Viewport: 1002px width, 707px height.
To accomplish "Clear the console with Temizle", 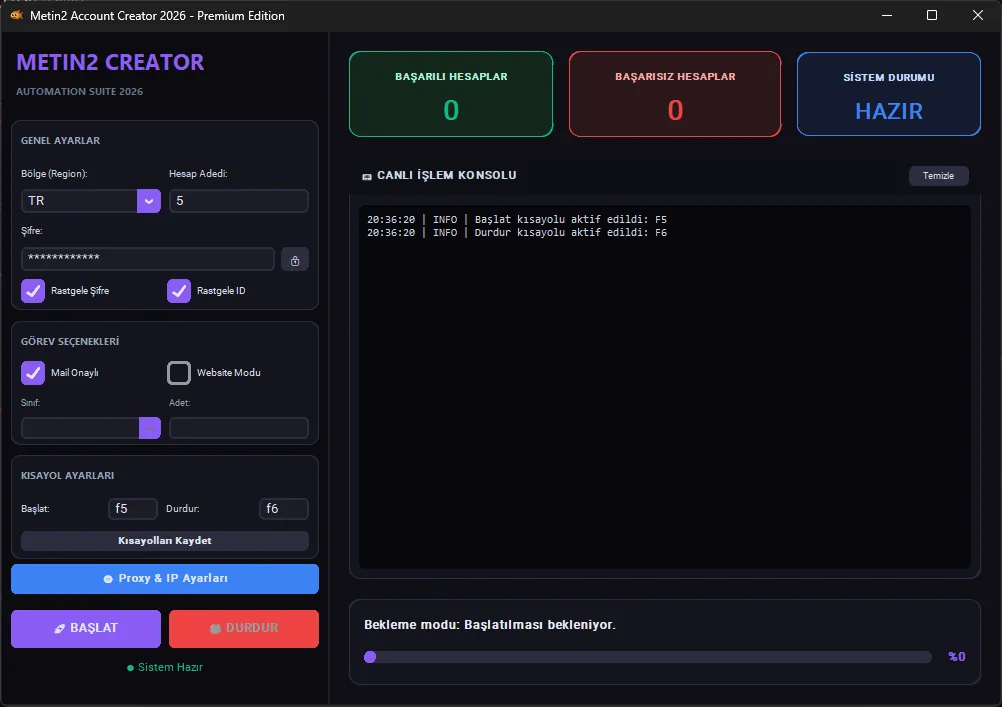I will pyautogui.click(x=938, y=176).
